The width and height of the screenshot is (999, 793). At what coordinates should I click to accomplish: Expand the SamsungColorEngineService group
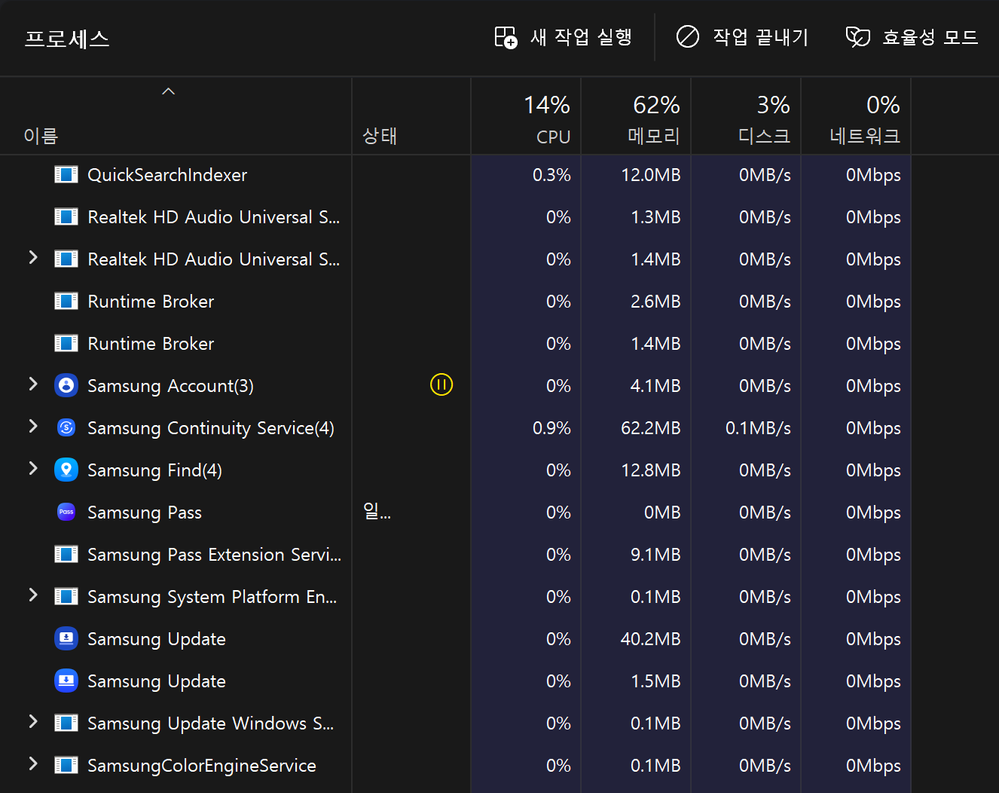[x=33, y=764]
